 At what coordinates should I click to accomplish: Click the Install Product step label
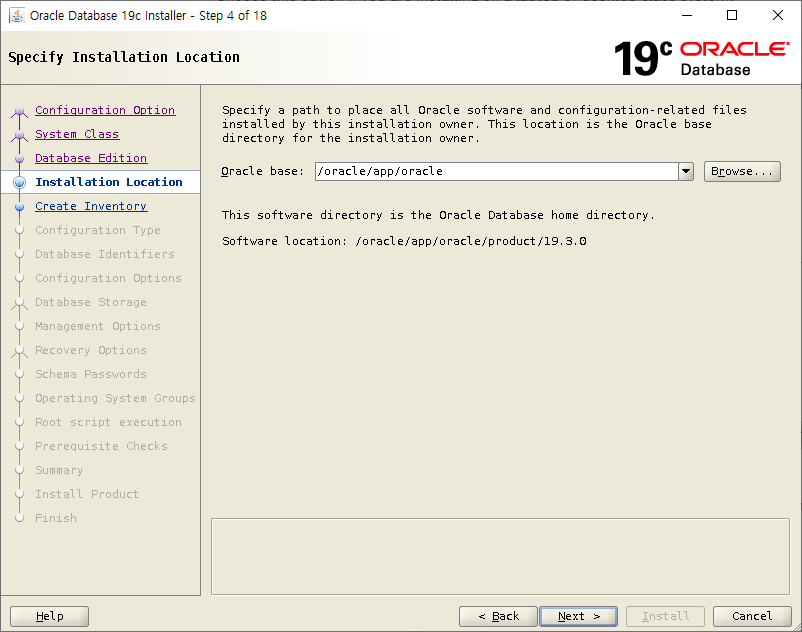(87, 494)
